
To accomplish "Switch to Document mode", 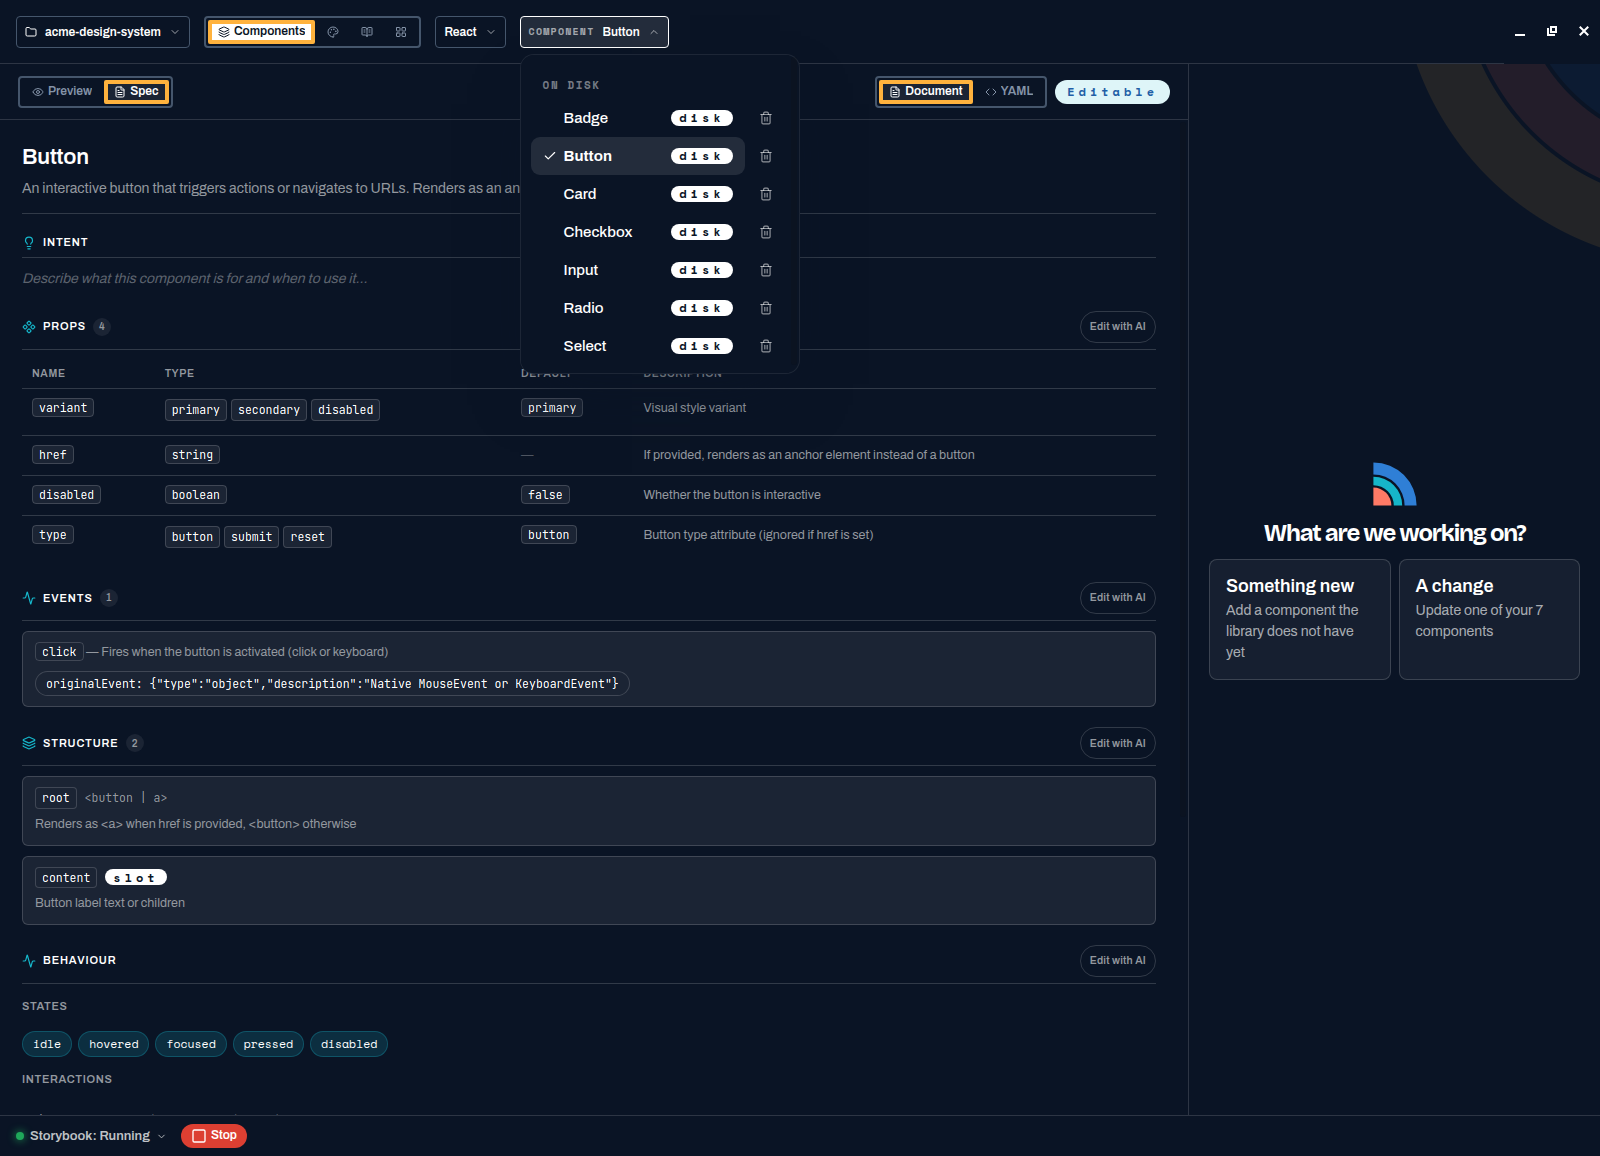I will pyautogui.click(x=926, y=91).
